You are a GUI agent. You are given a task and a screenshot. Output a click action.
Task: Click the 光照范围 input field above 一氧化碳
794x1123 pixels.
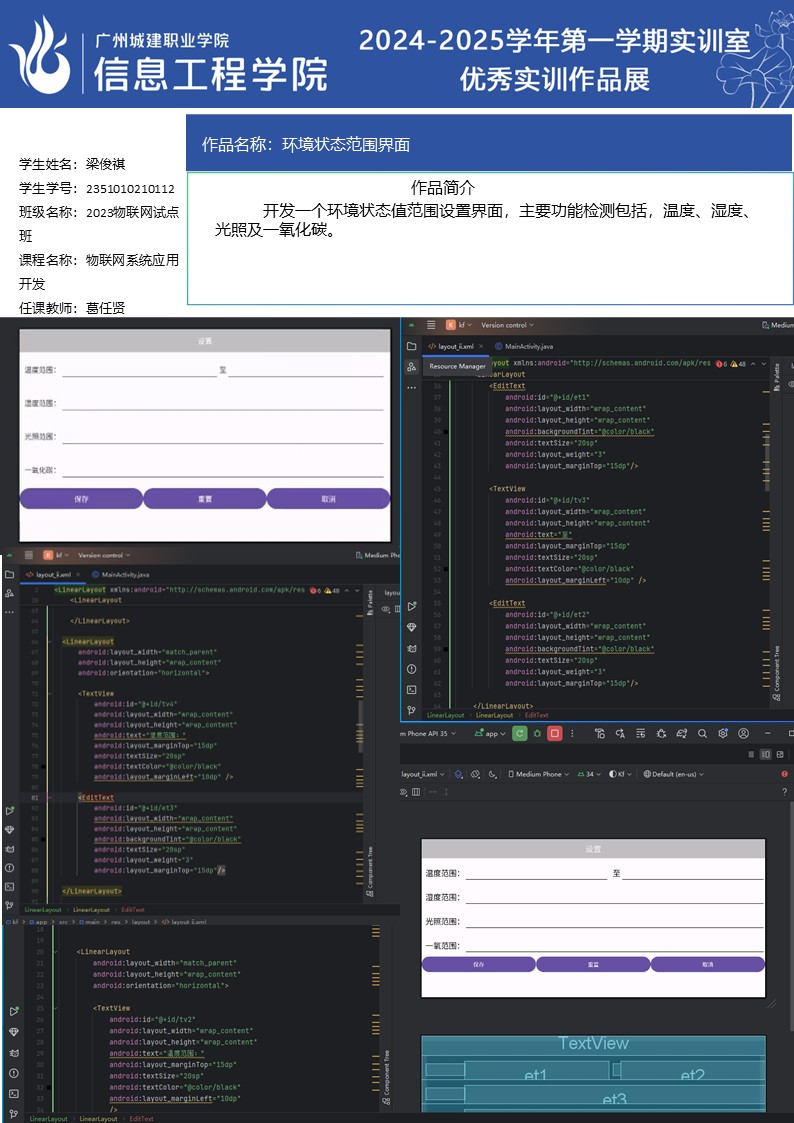click(x=222, y=437)
